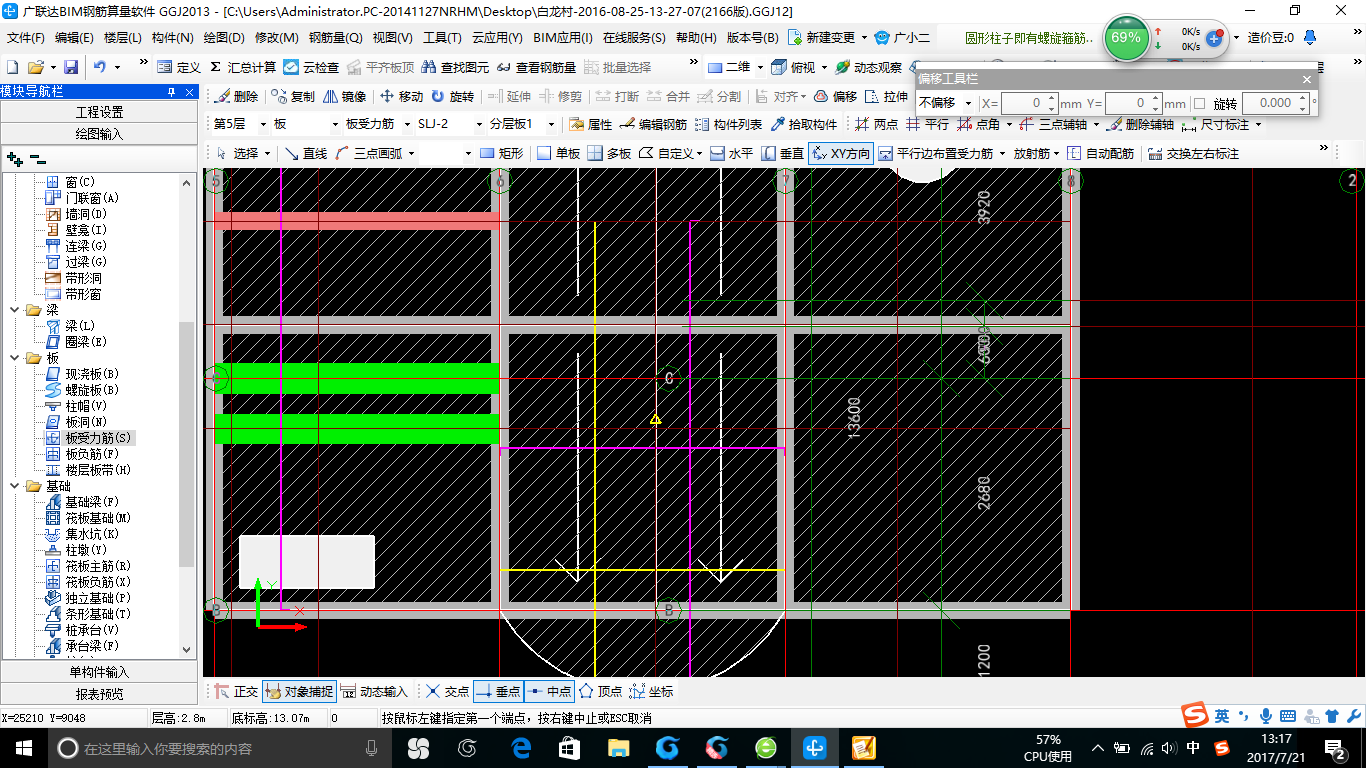Choose 单板 single slab mode
Screen dimensions: 1366x768
click(x=558, y=153)
